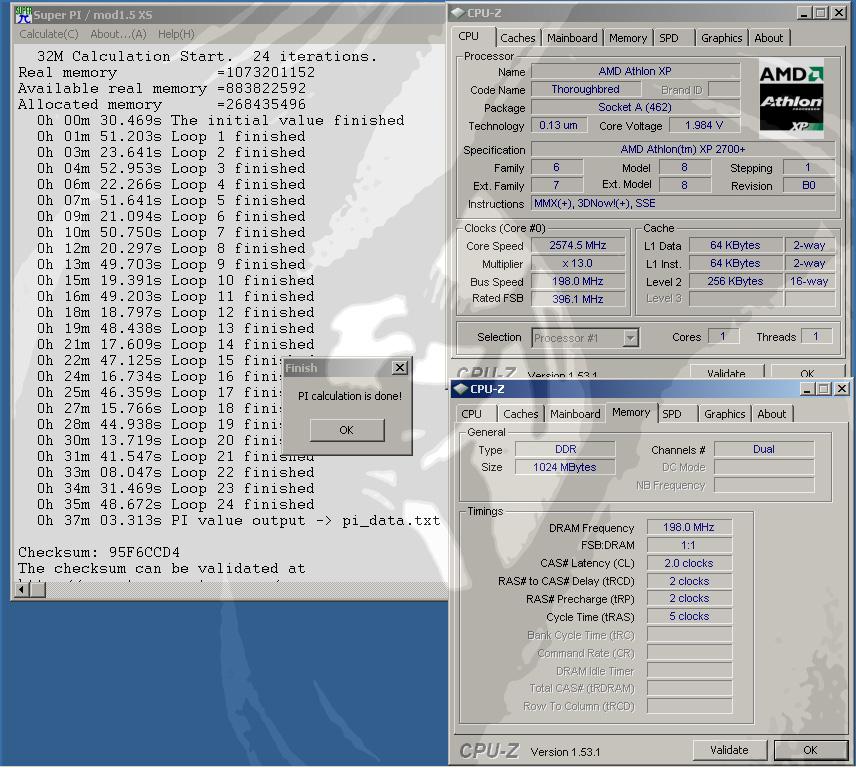This screenshot has height=768, width=856.
Task: Click the empty Bank Cycle Time (tRC) field
Action: click(689, 635)
